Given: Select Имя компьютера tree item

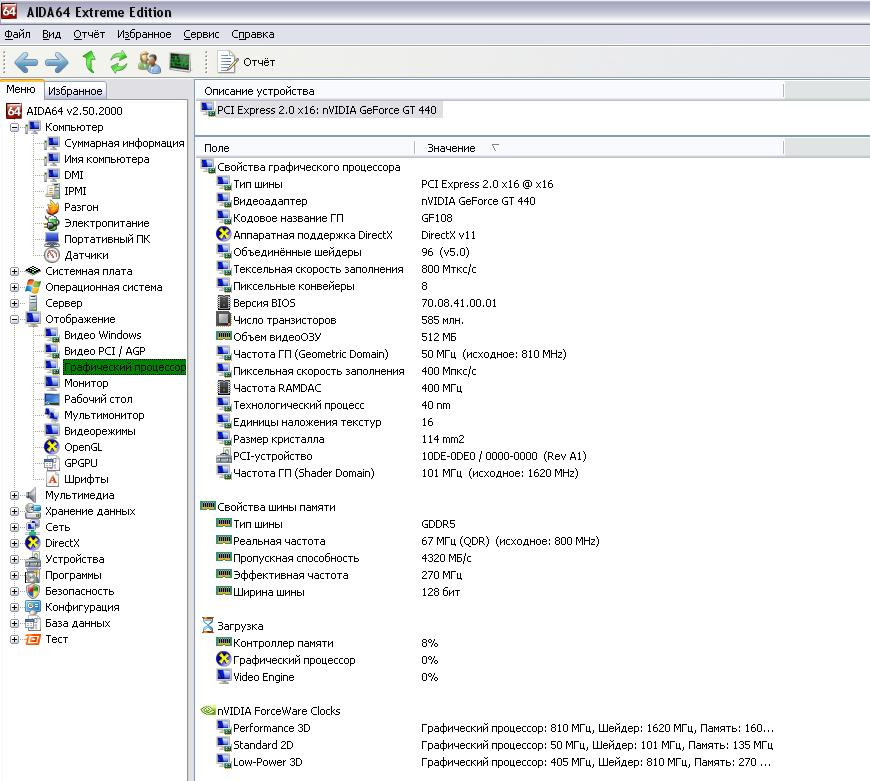Looking at the screenshot, I should [107, 159].
